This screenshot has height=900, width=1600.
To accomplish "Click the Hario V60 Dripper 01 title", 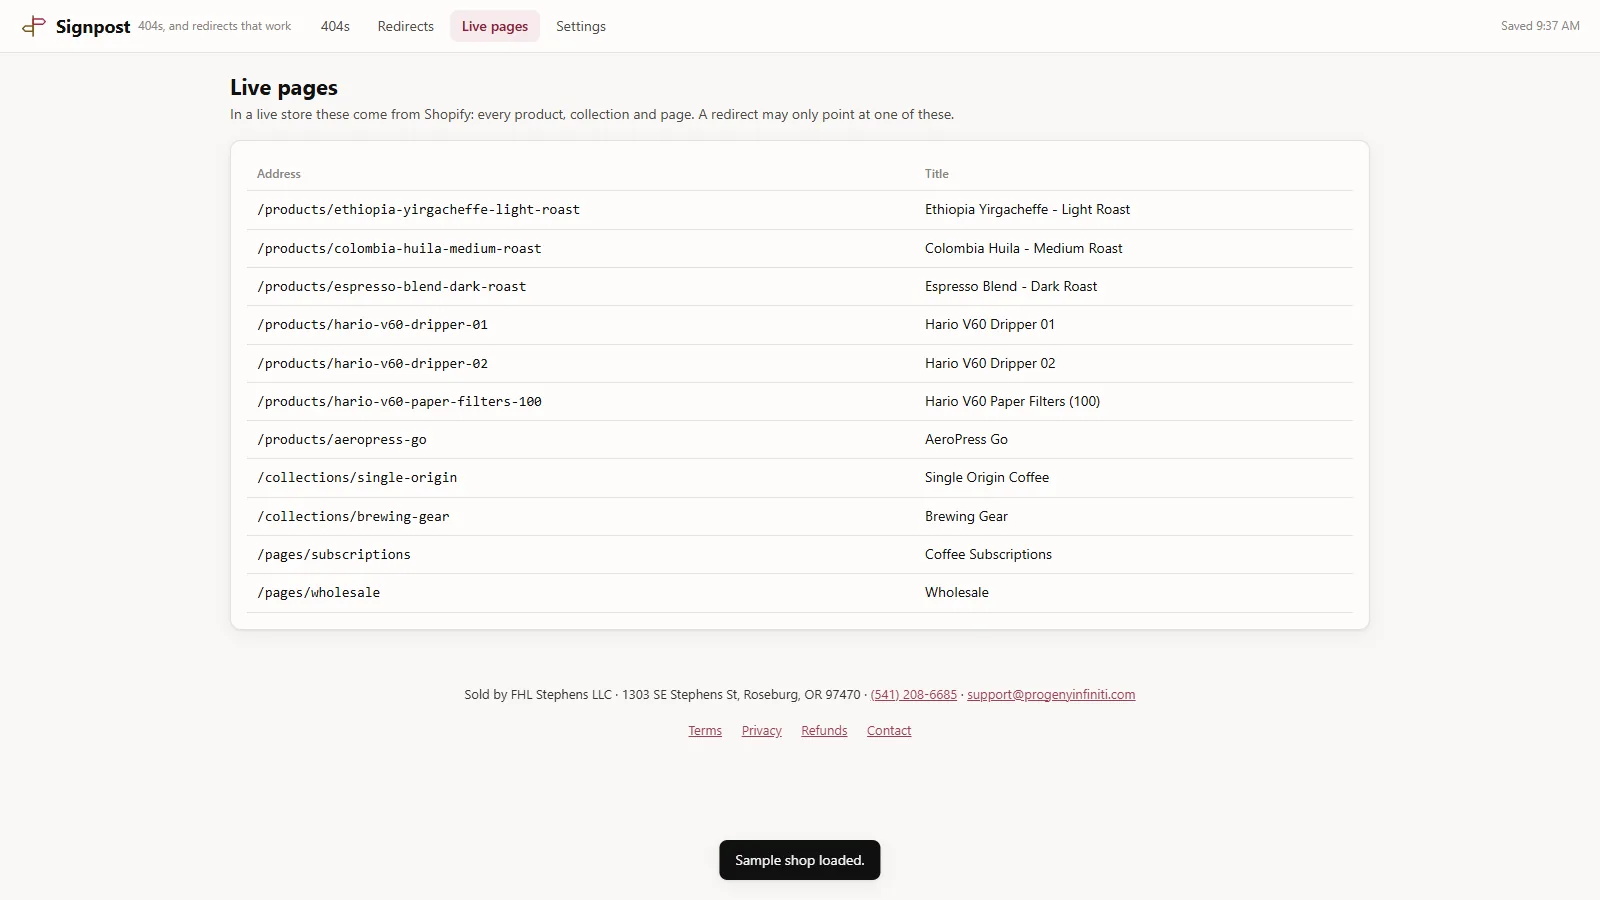I will pos(990,325).
